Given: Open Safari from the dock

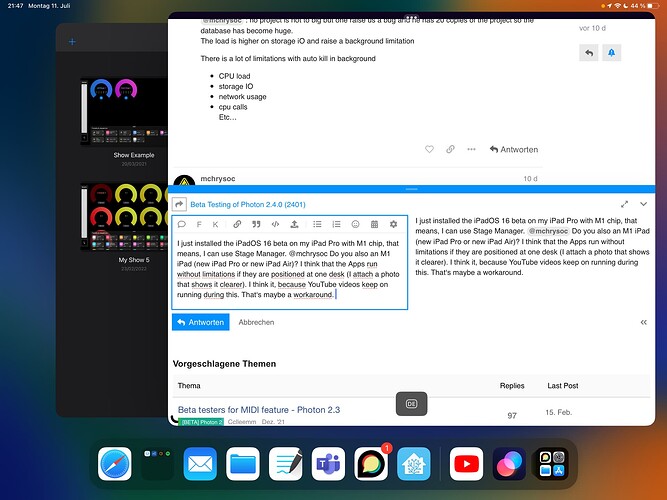Looking at the screenshot, I should [x=115, y=463].
